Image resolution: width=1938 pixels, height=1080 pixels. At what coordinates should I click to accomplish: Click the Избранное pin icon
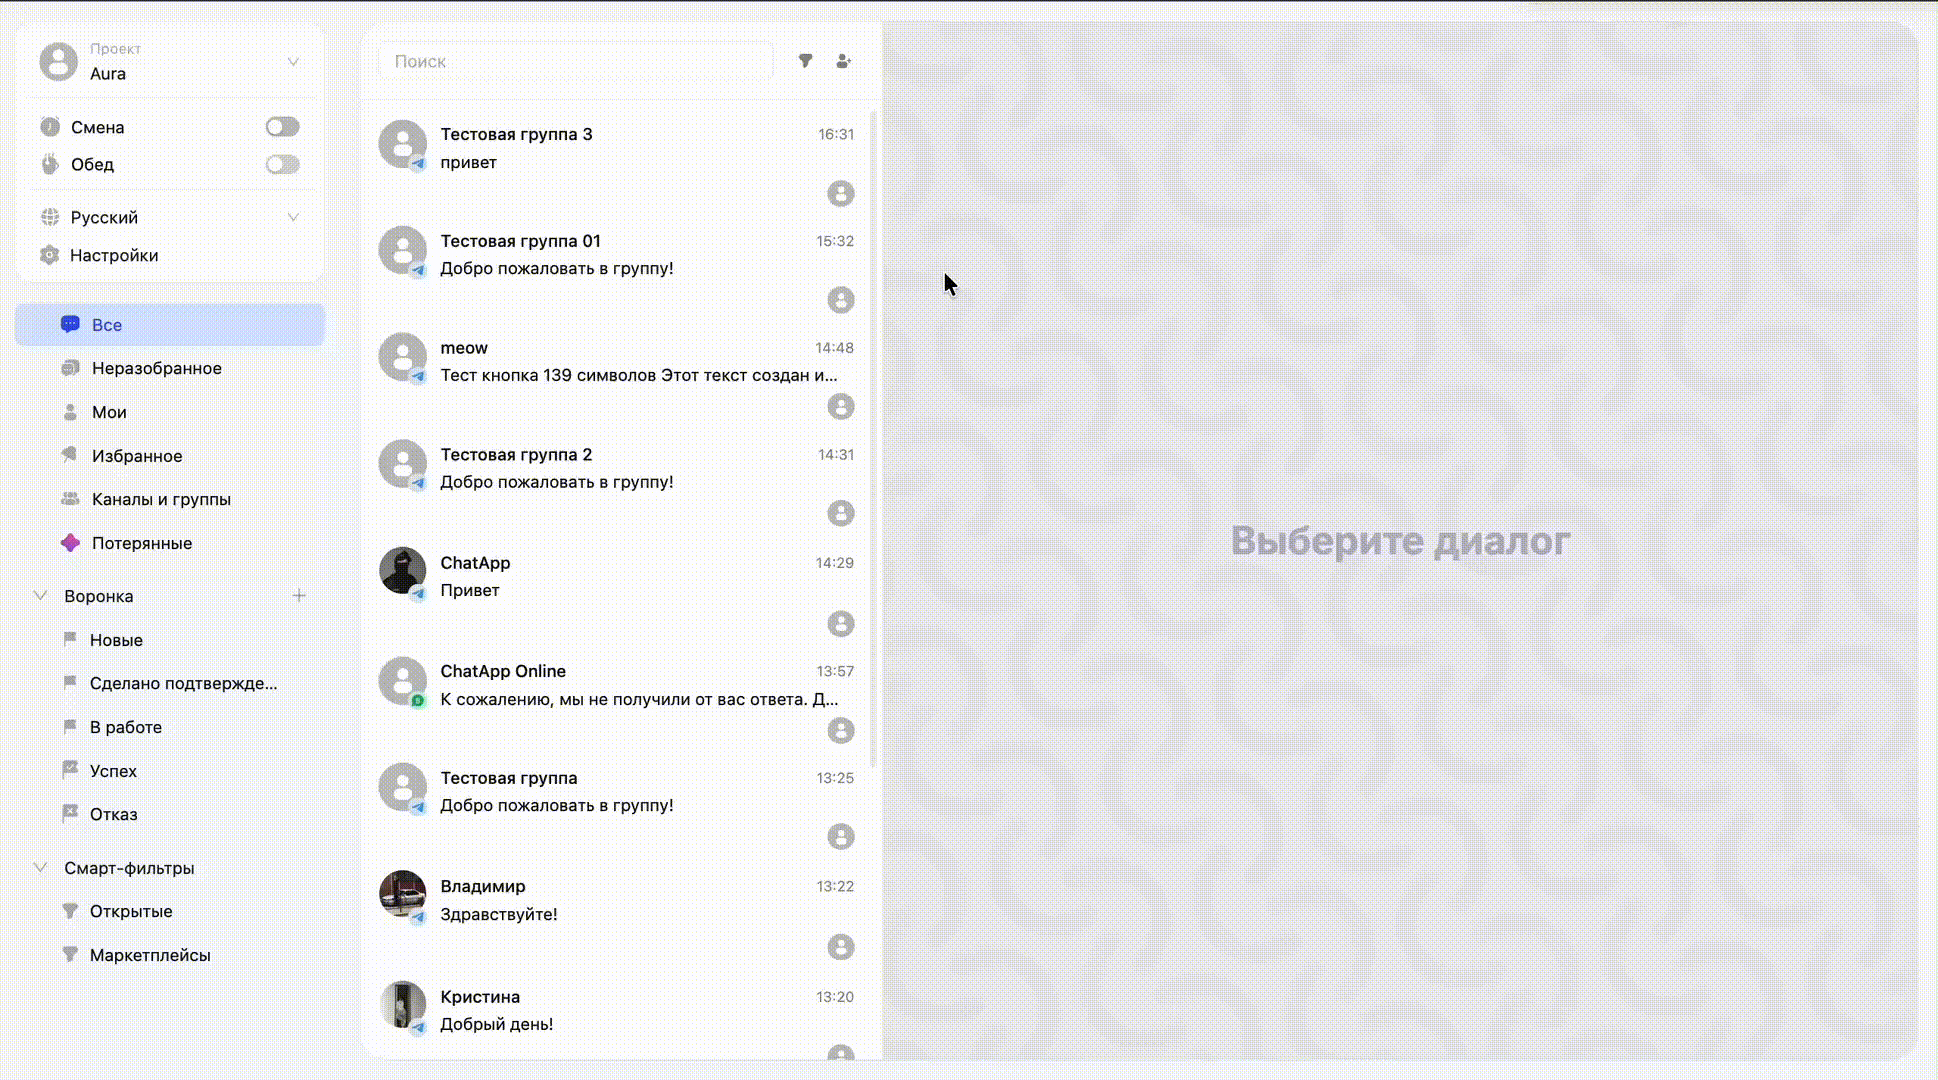pyautogui.click(x=70, y=455)
